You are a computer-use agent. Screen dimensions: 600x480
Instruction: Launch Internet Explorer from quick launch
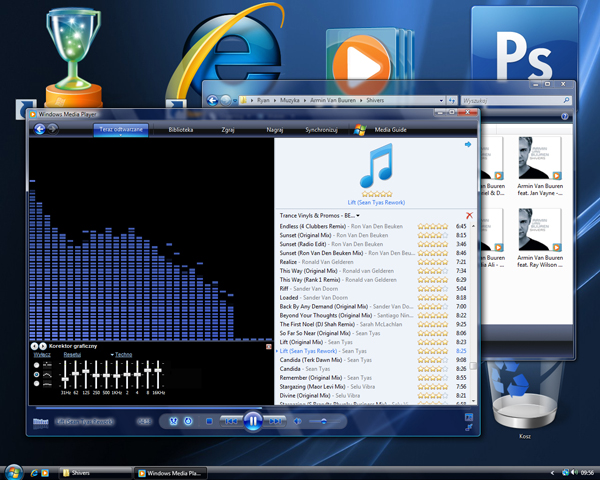click(34, 473)
